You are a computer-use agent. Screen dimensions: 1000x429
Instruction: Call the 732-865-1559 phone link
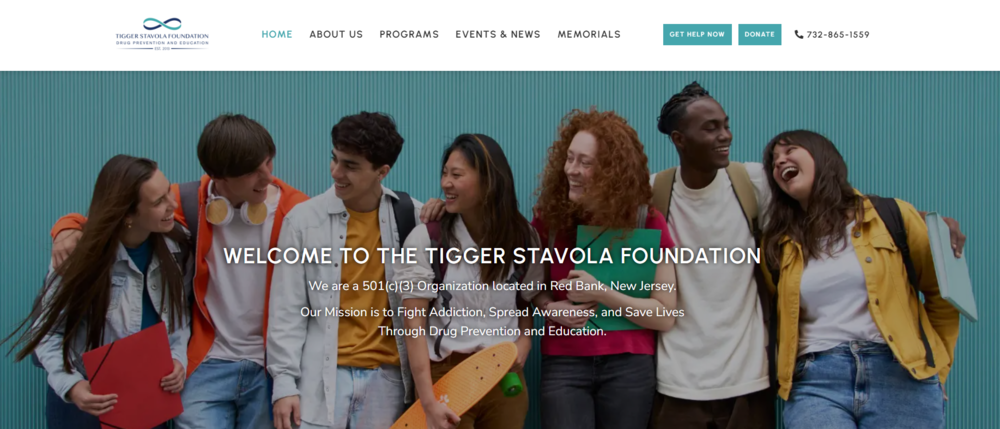coord(837,34)
